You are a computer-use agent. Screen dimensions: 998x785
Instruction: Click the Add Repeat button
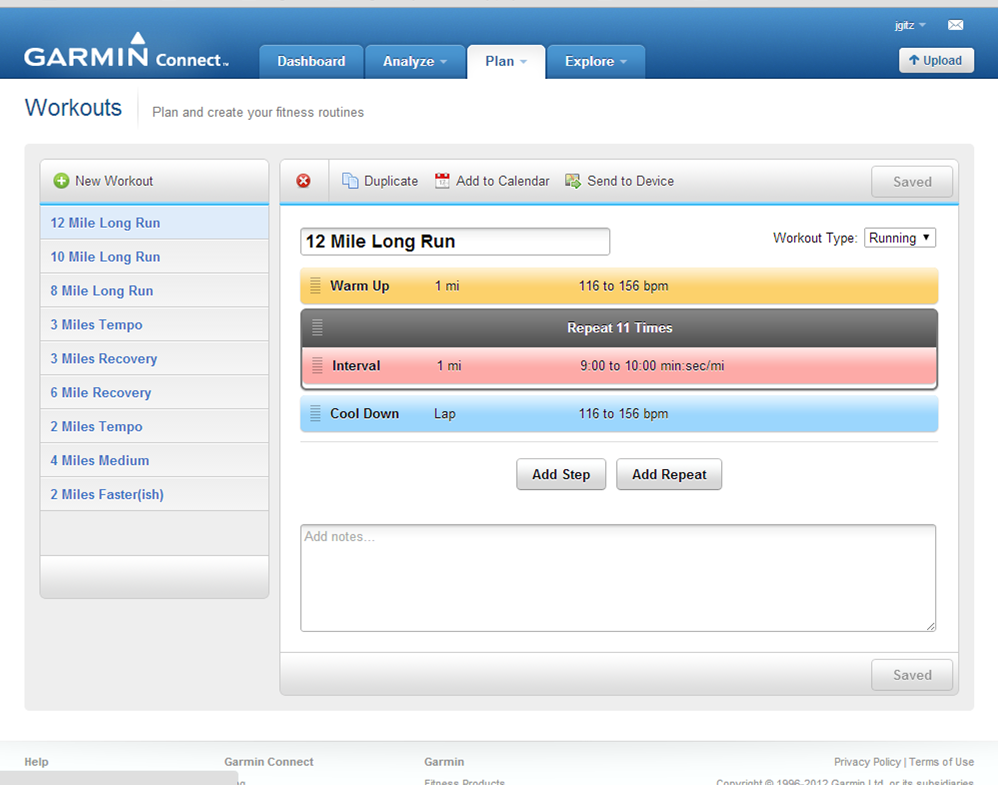(669, 474)
